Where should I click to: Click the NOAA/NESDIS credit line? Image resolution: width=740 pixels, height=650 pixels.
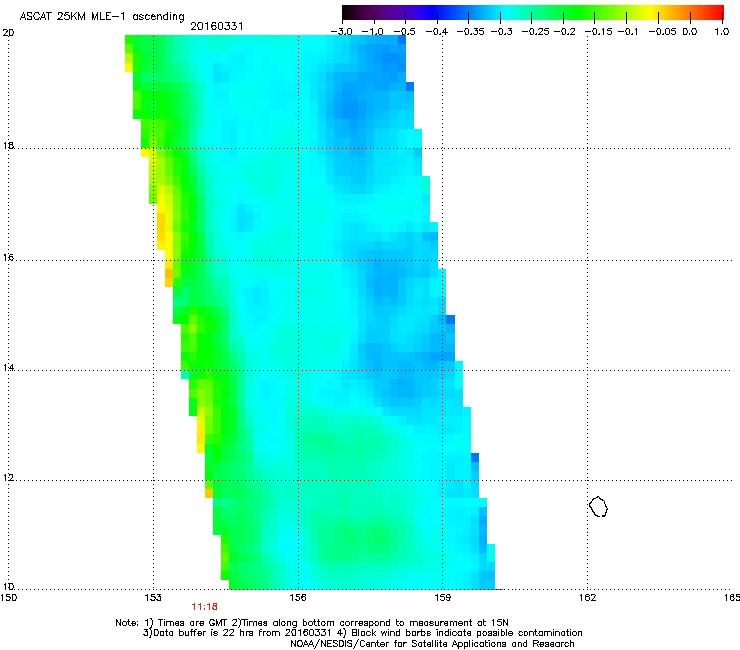pos(432,644)
